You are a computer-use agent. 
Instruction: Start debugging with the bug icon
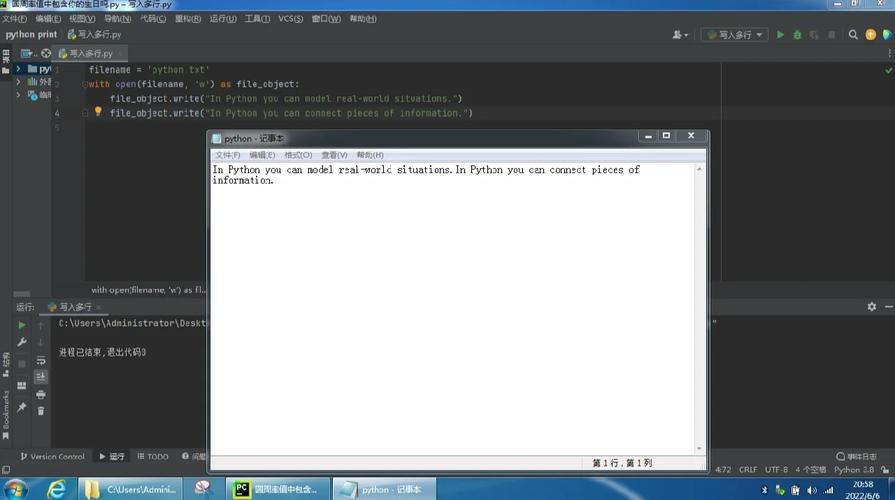[797, 35]
